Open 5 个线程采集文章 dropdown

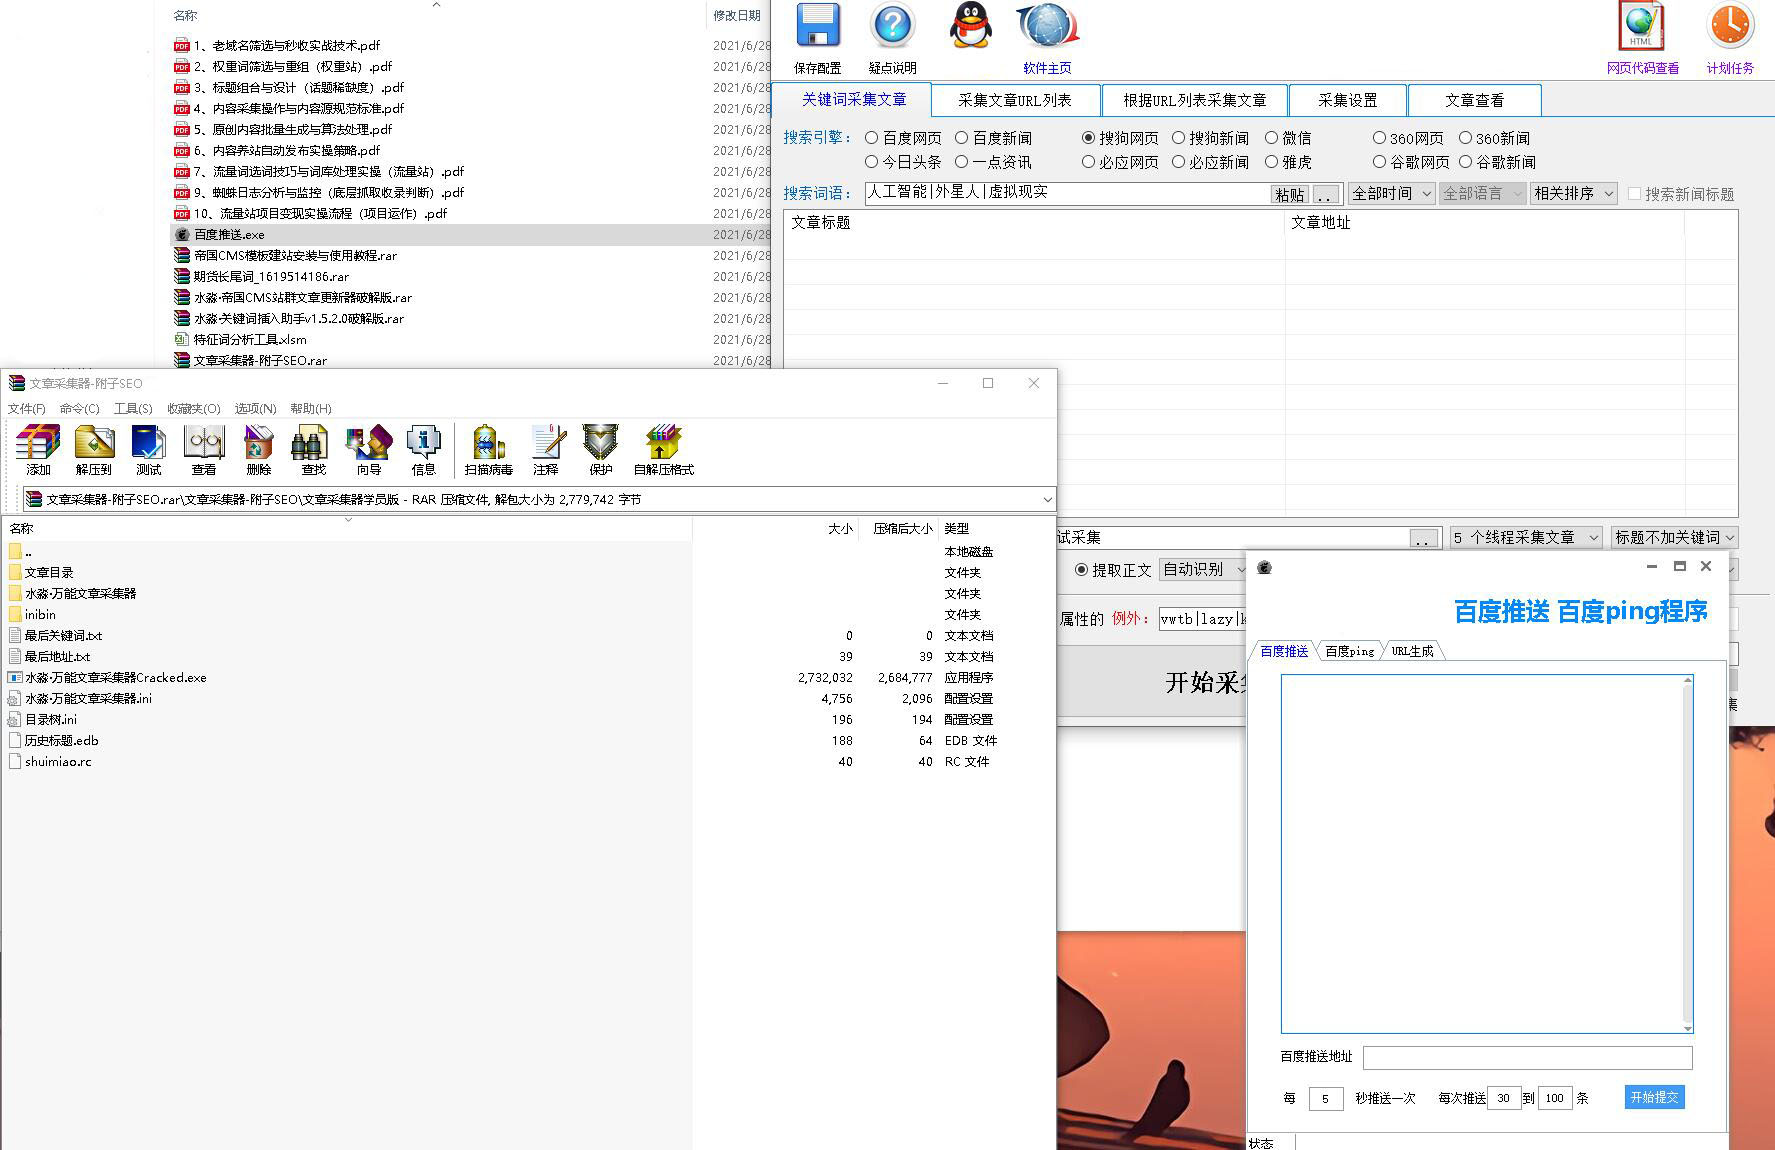(x=1526, y=538)
